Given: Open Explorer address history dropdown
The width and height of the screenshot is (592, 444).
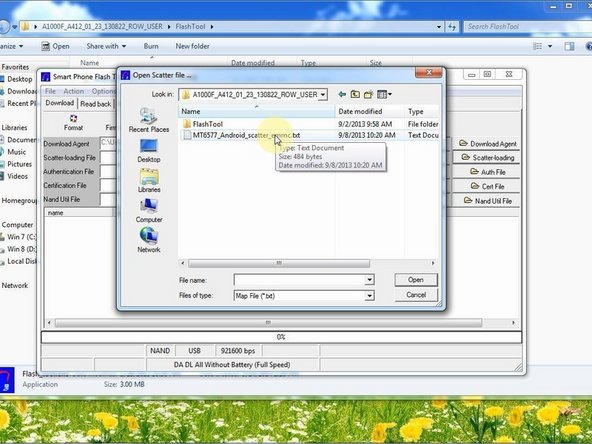Looking at the screenshot, I should tap(439, 27).
